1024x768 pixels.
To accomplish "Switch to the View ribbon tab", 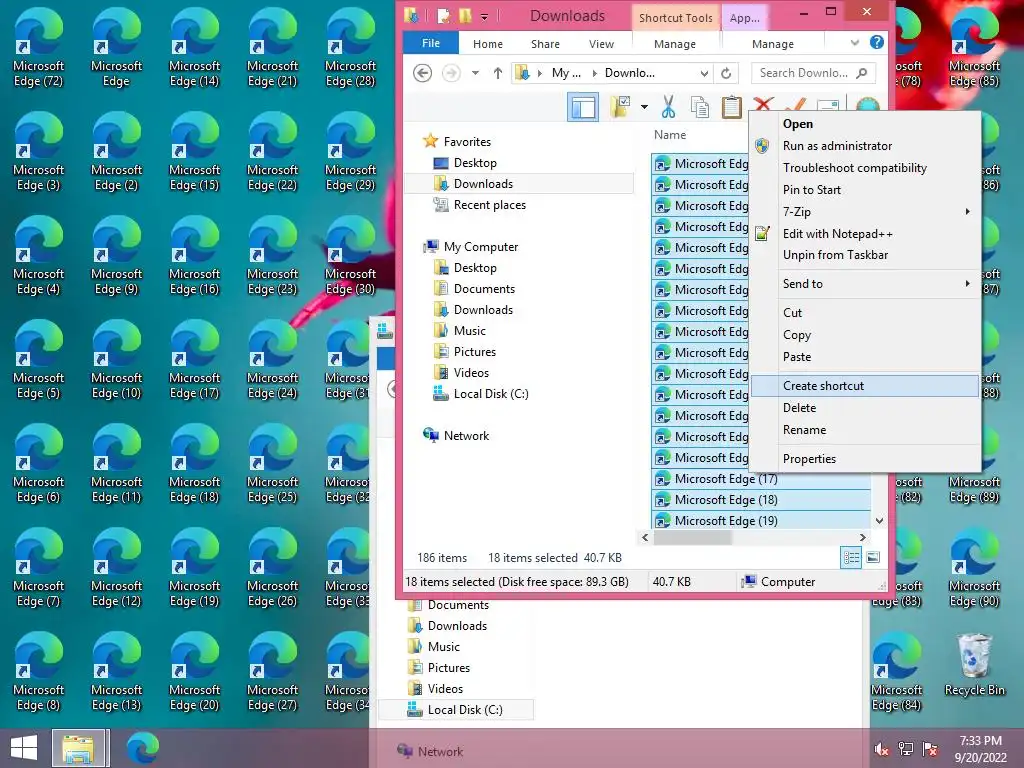I will coord(601,44).
